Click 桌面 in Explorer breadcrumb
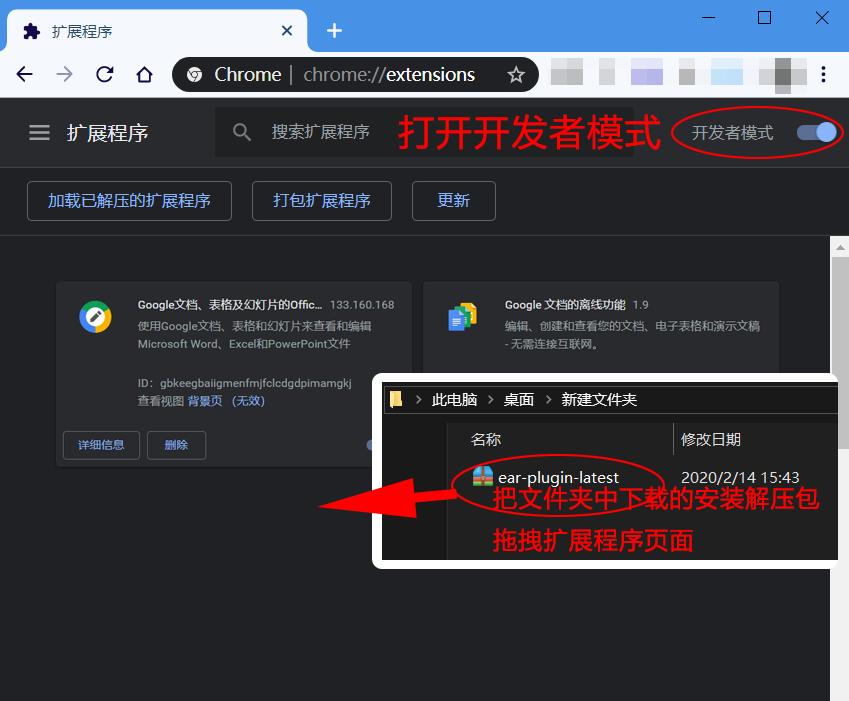 [519, 400]
